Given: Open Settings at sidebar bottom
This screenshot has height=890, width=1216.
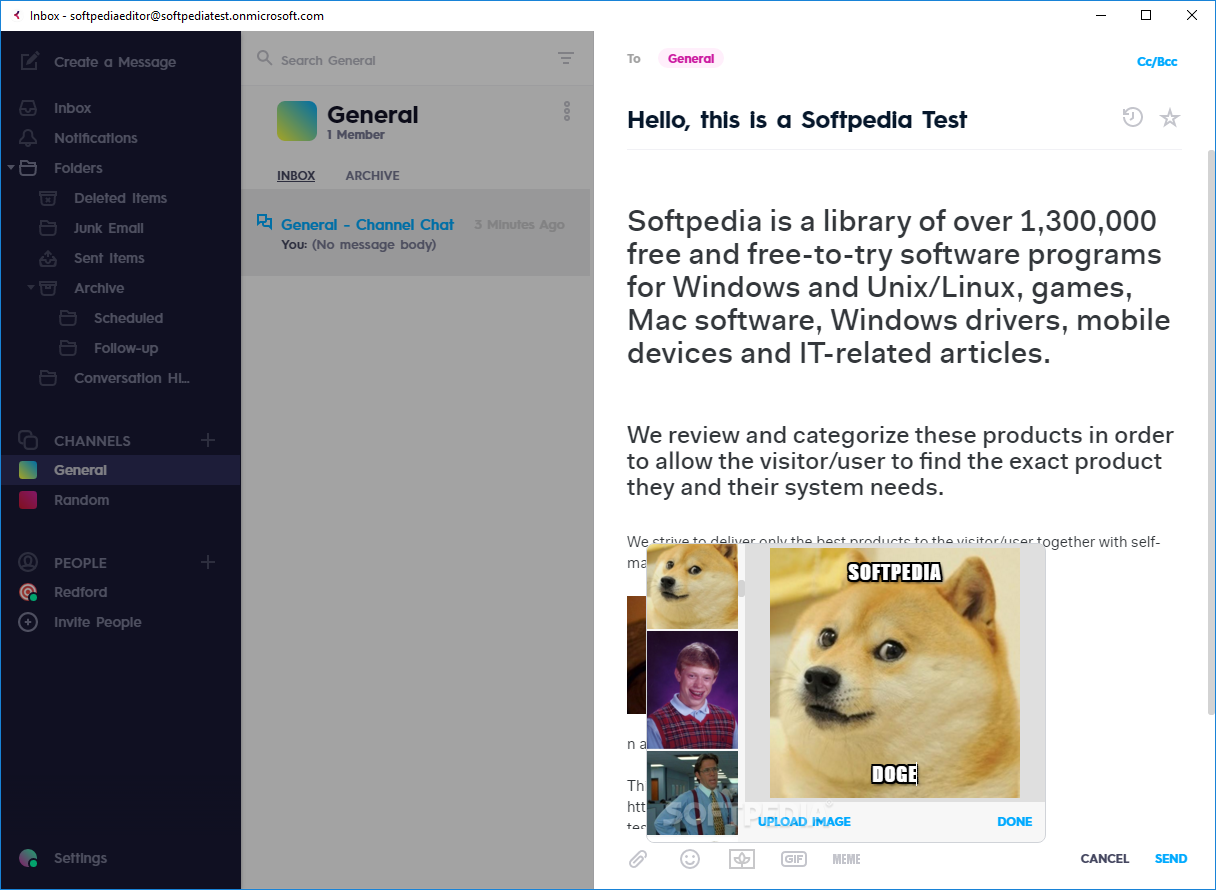Looking at the screenshot, I should [80, 858].
